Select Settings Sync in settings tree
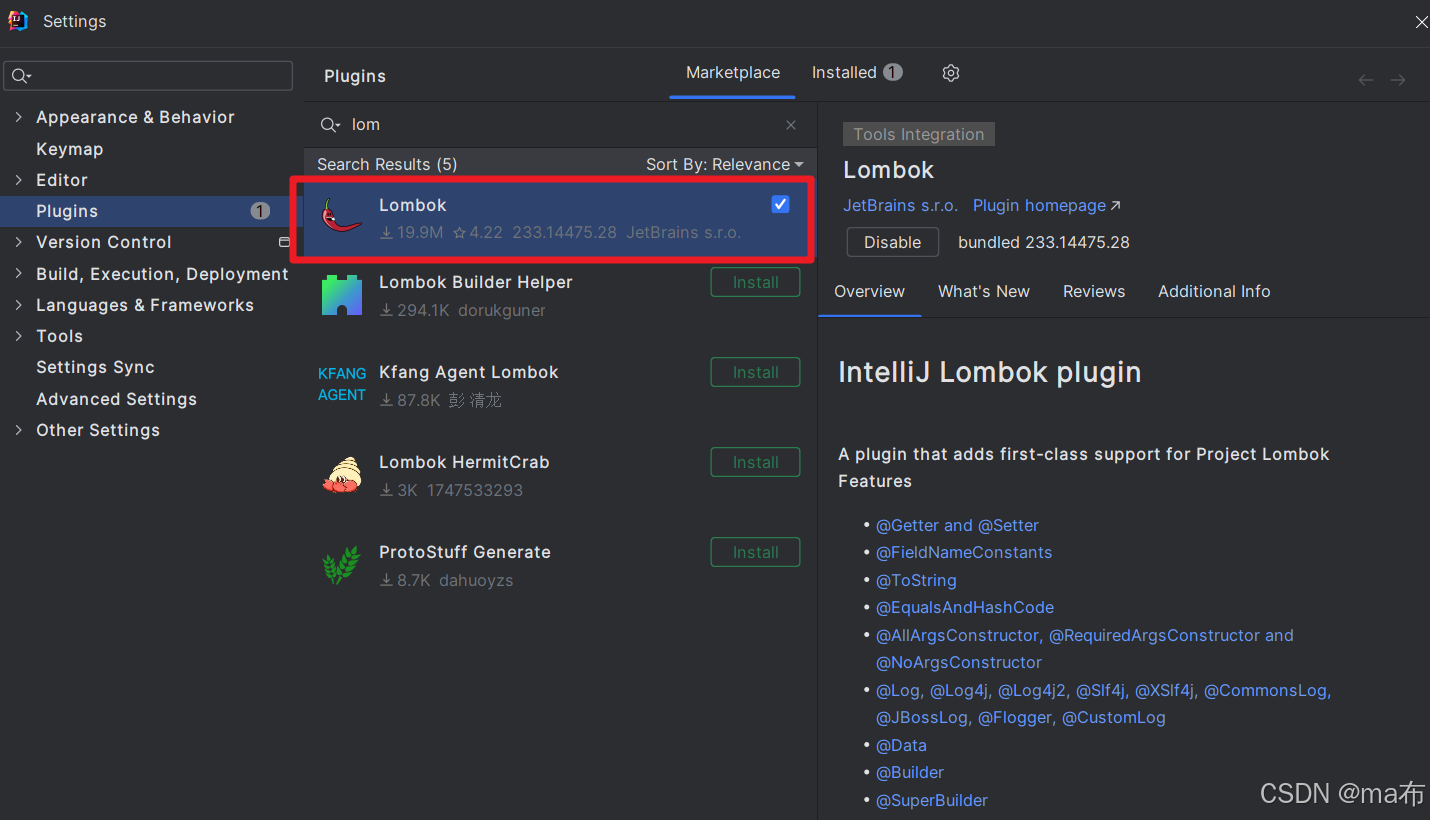Image resolution: width=1430 pixels, height=820 pixels. (x=95, y=367)
